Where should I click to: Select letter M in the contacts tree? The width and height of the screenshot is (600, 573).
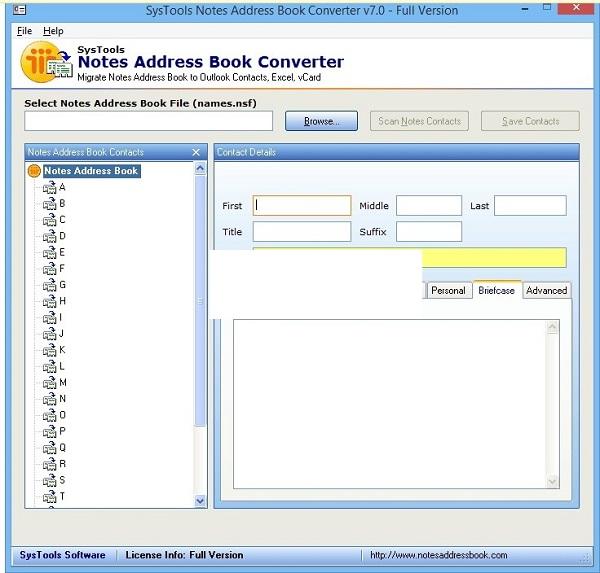click(63, 382)
